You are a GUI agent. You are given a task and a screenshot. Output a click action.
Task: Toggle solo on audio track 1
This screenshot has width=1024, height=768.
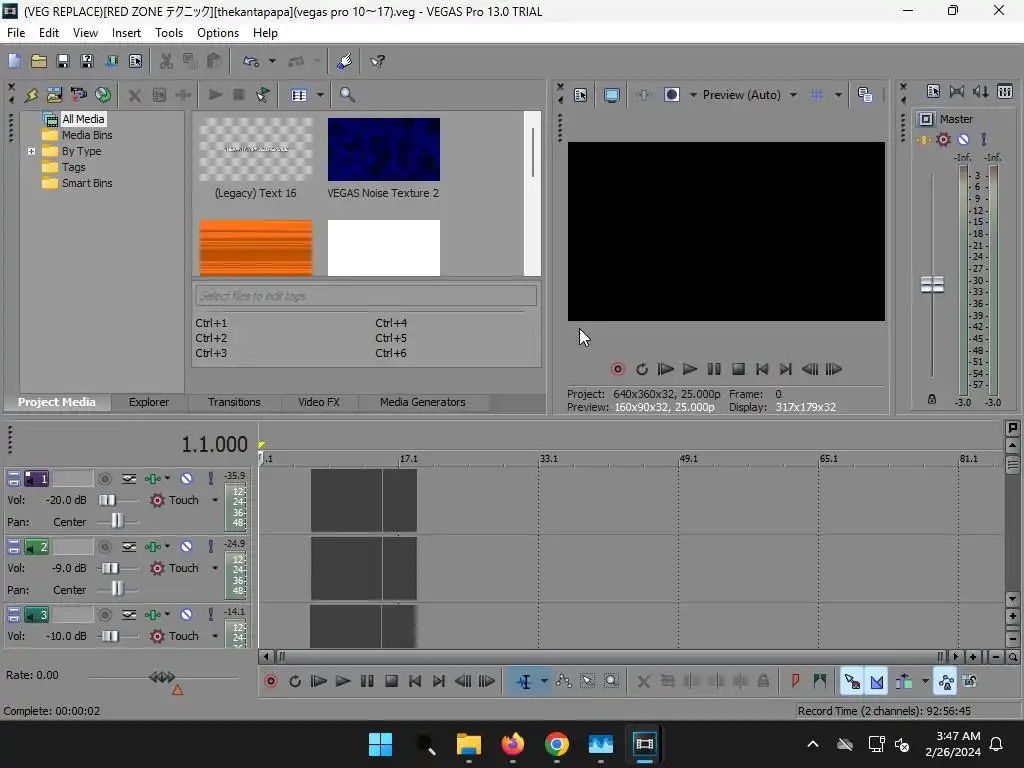tap(210, 479)
